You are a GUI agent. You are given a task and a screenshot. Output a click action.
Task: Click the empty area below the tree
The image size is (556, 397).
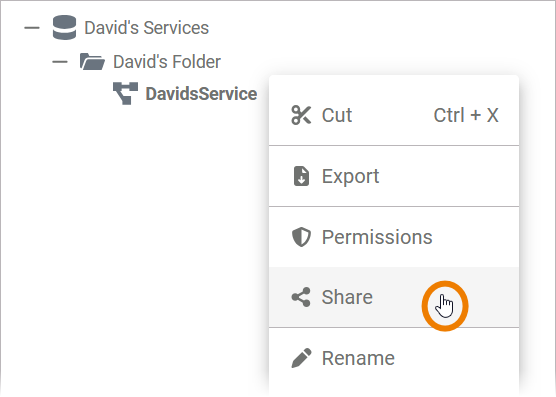tap(135, 248)
